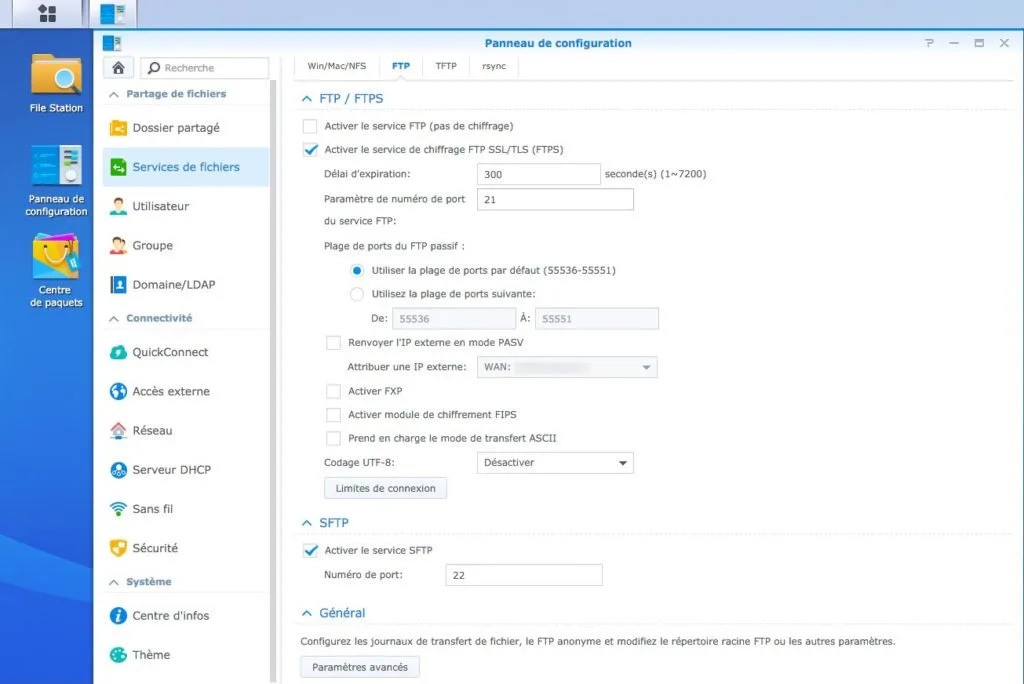The width and height of the screenshot is (1024, 684).
Task: Open the WAN external IP dropdown
Action: point(567,367)
